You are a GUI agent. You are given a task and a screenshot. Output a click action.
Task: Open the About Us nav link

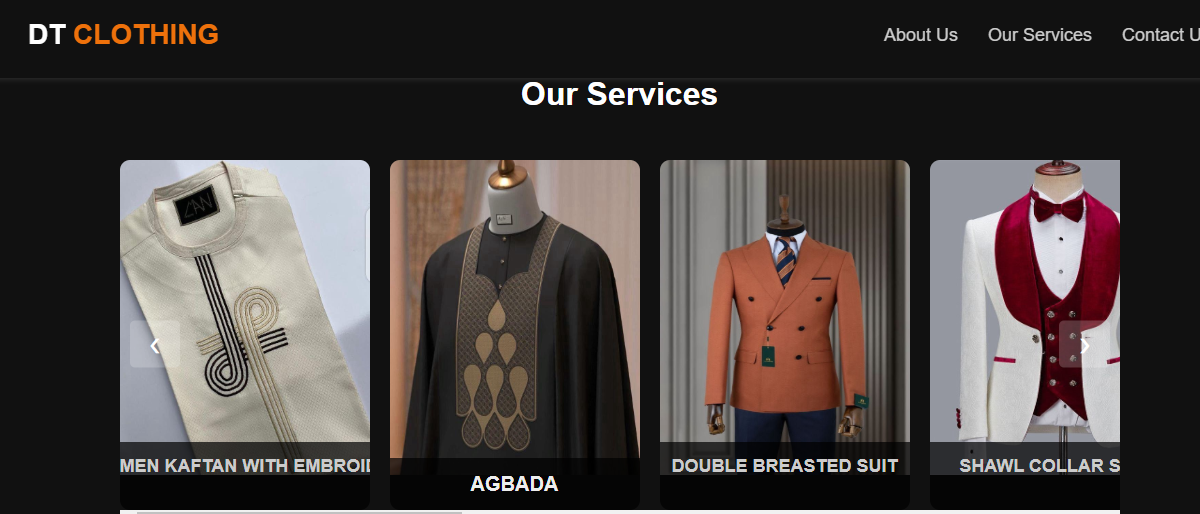pyautogui.click(x=921, y=35)
